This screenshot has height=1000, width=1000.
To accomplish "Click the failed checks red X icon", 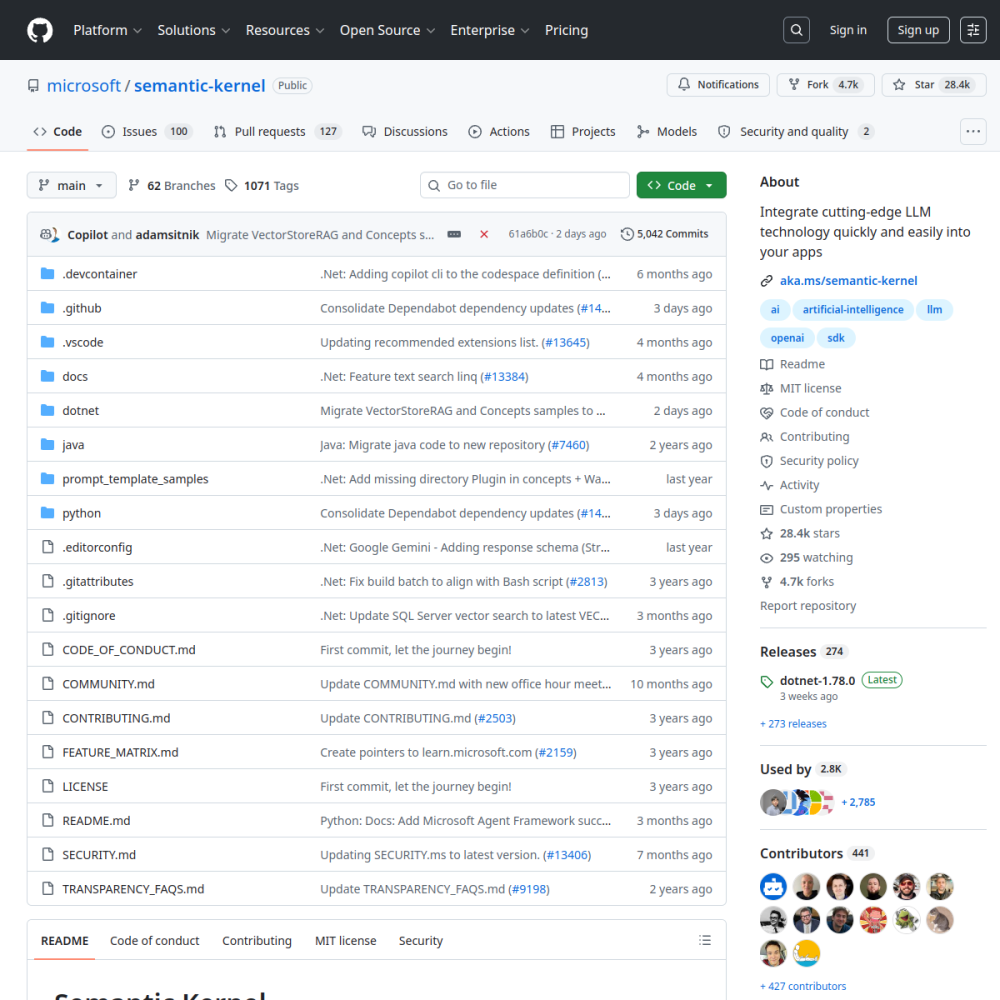I will [x=484, y=234].
